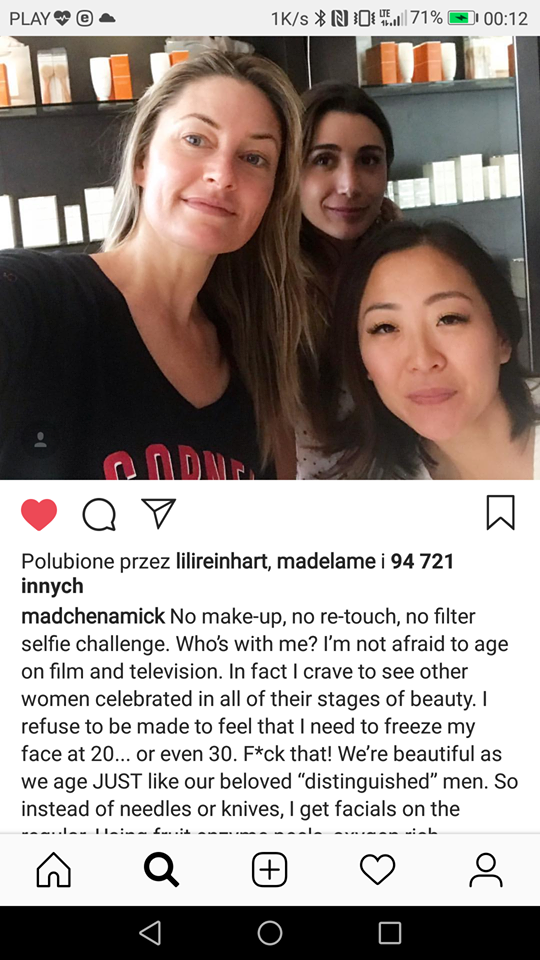Go to Home feed tab

coord(54,869)
